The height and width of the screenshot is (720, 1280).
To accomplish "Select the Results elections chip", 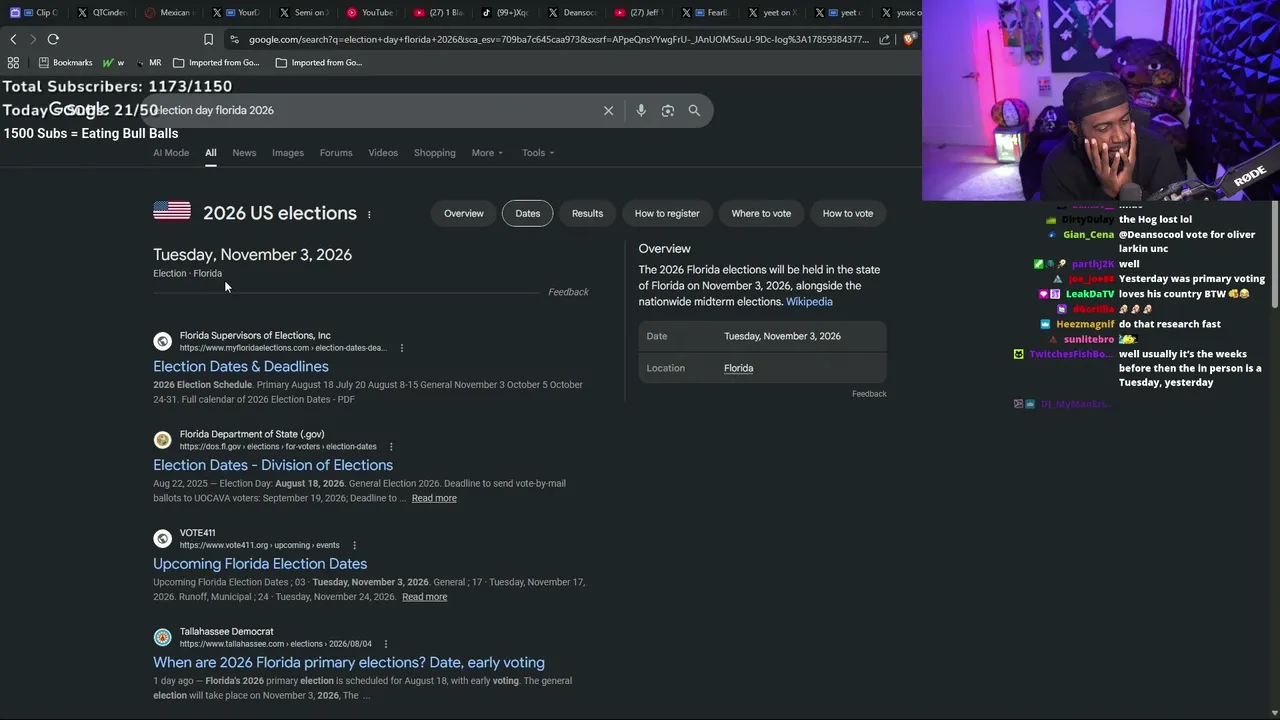I will 587,213.
